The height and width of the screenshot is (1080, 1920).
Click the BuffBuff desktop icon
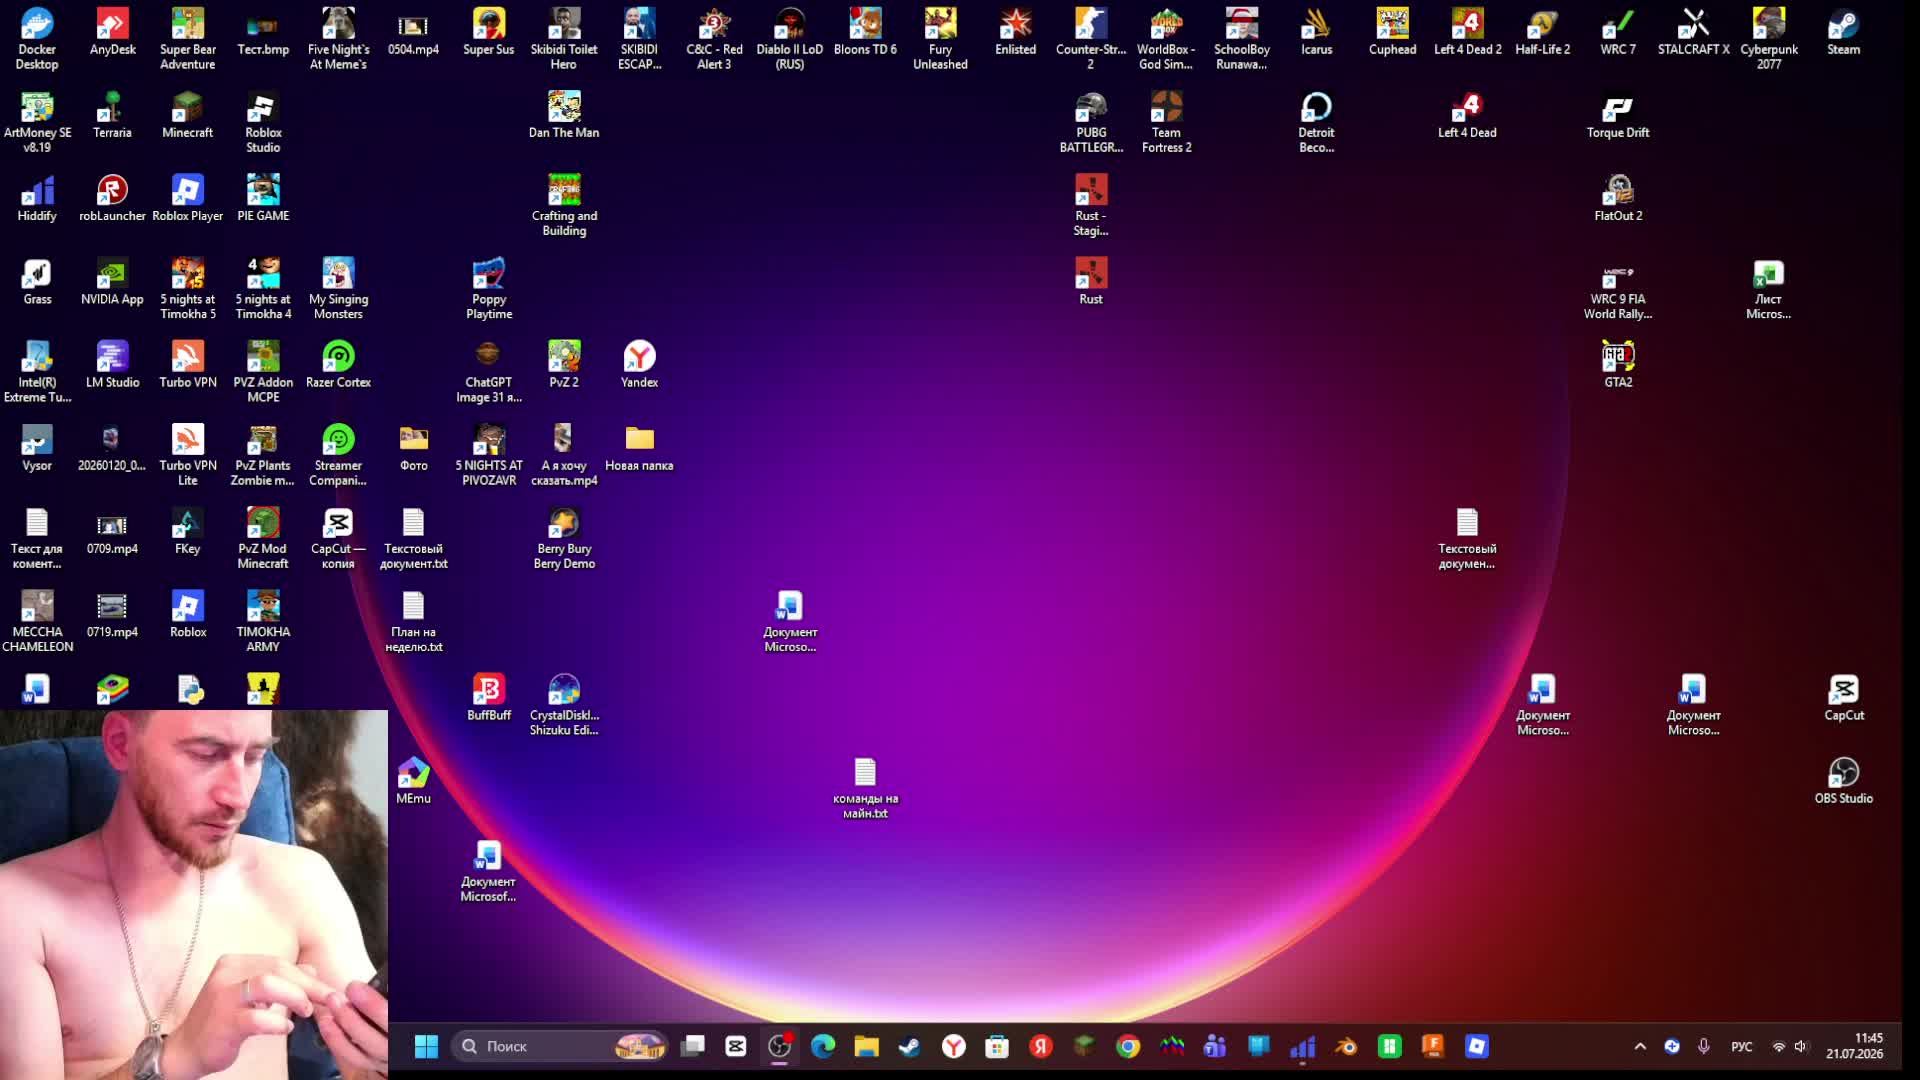(x=489, y=697)
